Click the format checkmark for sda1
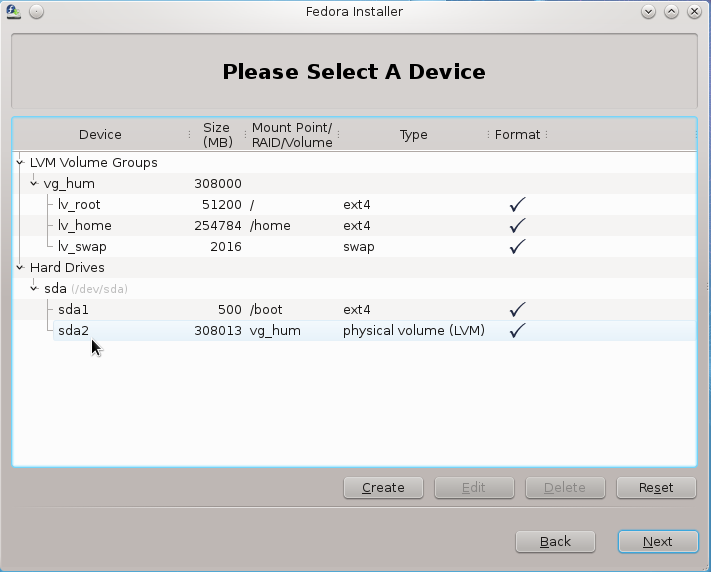 [x=517, y=309]
